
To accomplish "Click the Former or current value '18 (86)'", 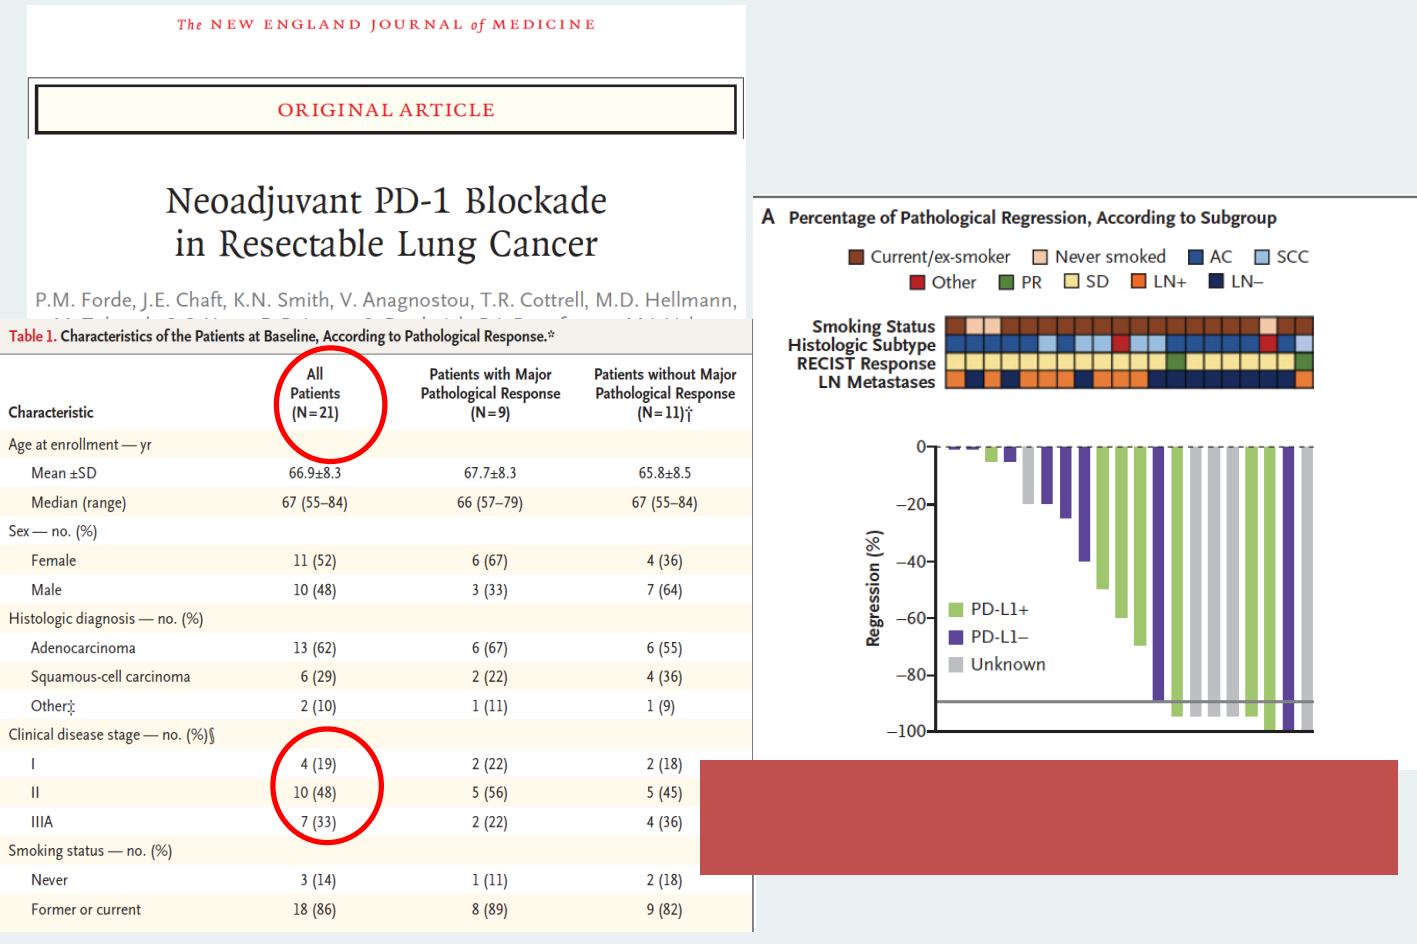I will [315, 910].
